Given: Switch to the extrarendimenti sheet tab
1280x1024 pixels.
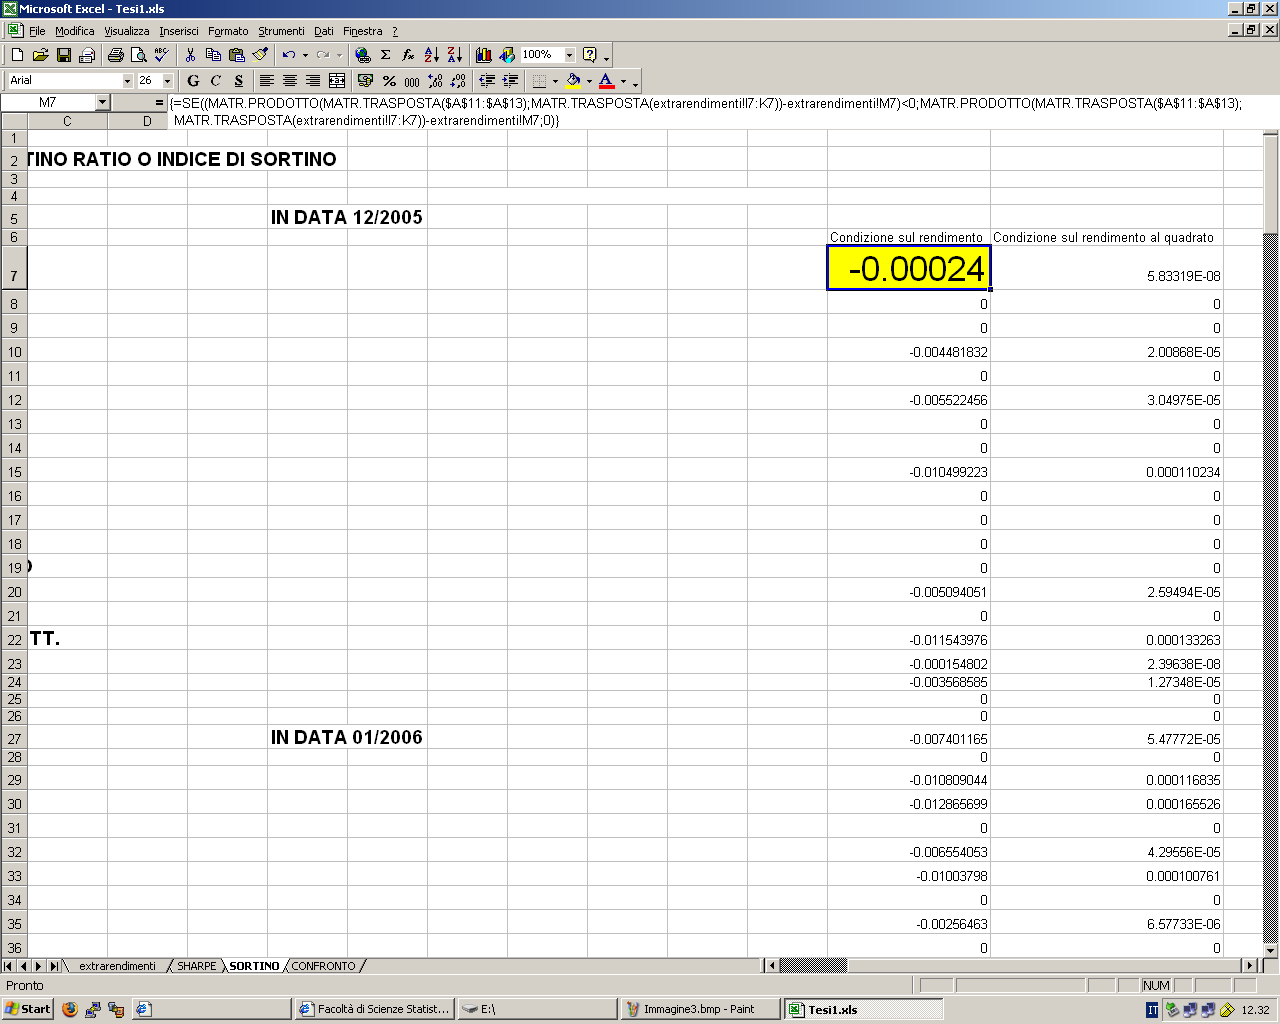Looking at the screenshot, I should pyautogui.click(x=117, y=966).
